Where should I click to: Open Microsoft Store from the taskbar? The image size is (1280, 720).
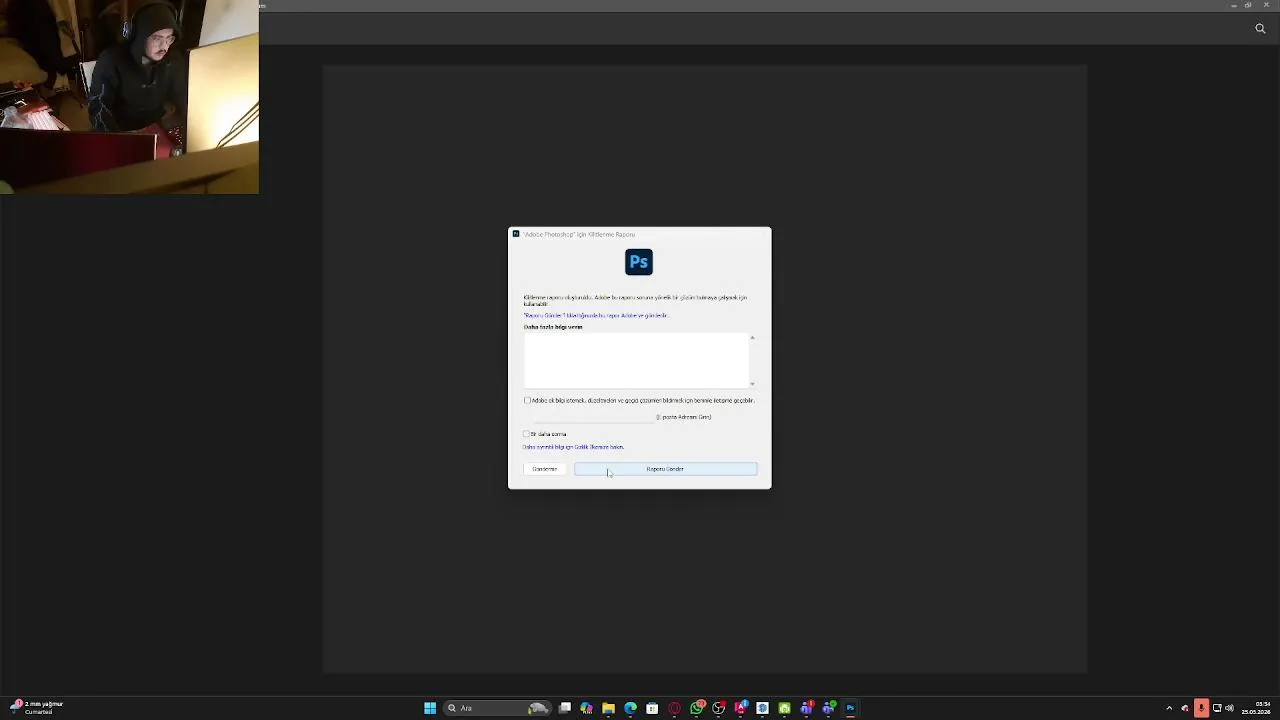[652, 708]
